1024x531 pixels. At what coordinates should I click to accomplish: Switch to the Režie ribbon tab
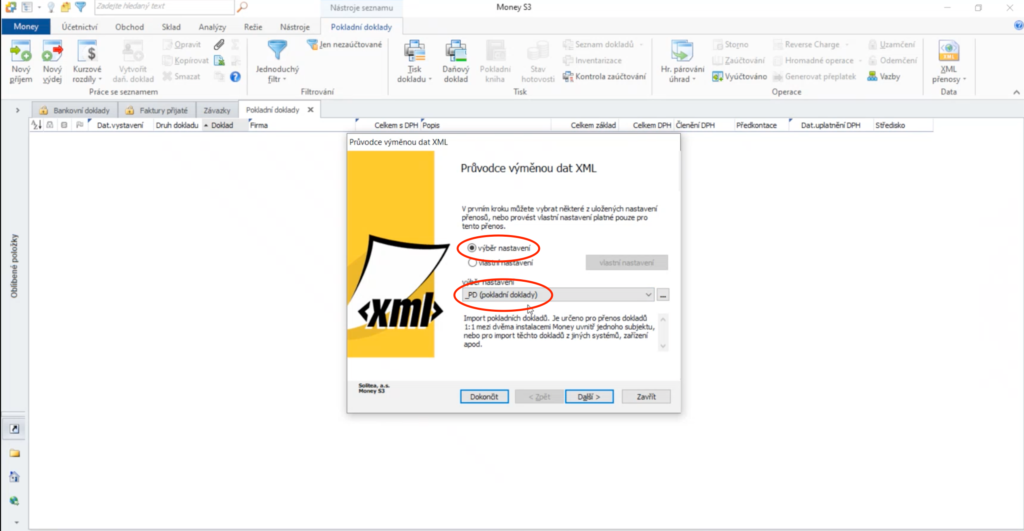point(253,27)
